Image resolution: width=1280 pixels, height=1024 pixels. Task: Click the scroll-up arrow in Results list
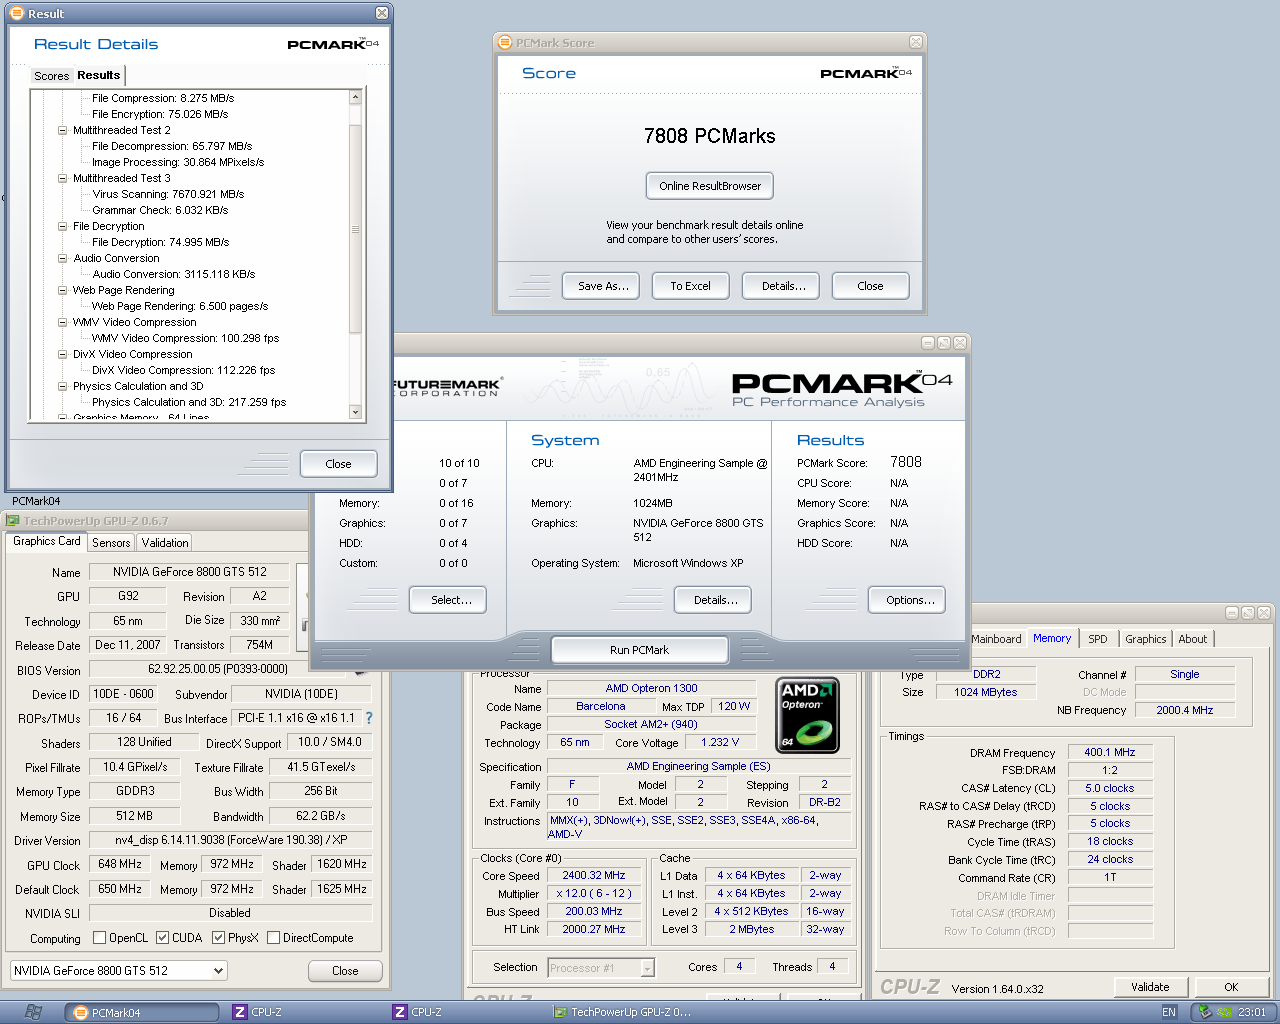[x=355, y=97]
